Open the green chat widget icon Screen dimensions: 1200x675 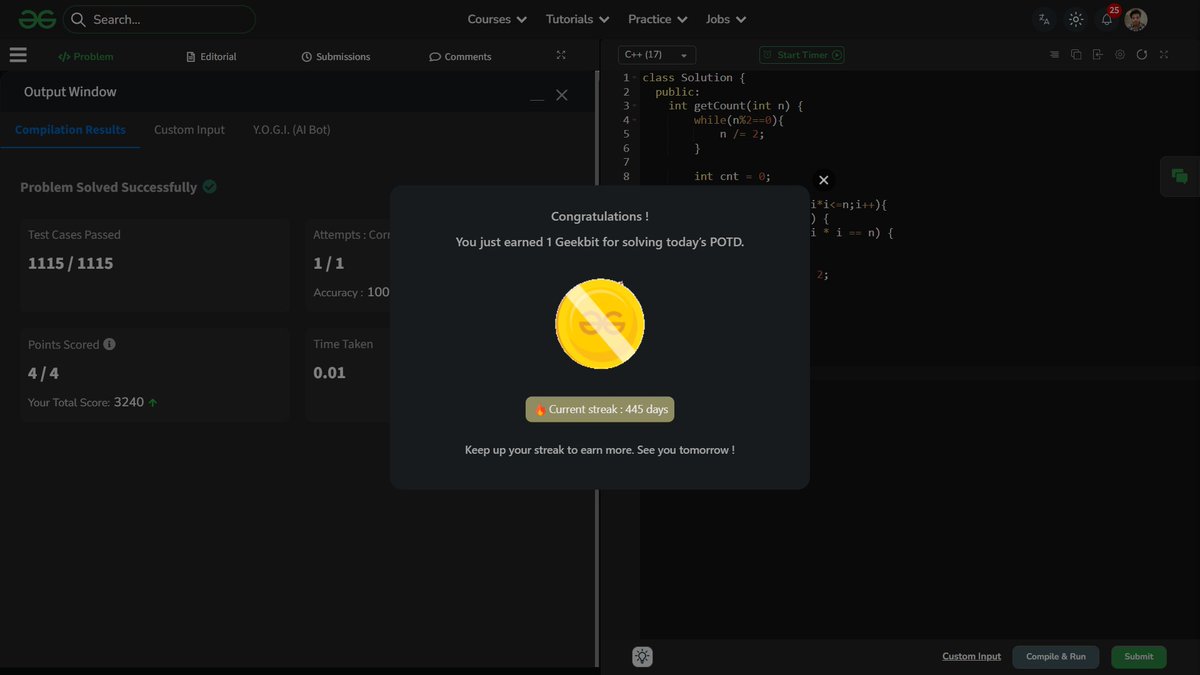(1180, 177)
